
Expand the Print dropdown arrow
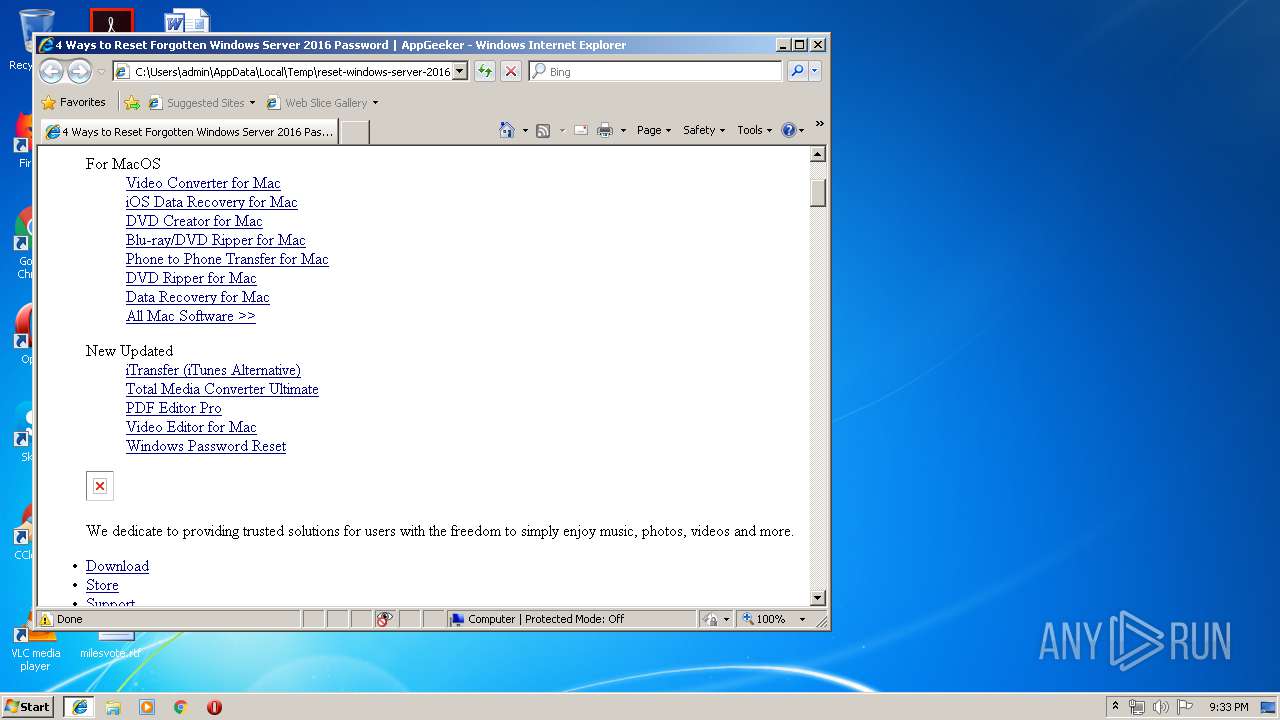pos(623,130)
